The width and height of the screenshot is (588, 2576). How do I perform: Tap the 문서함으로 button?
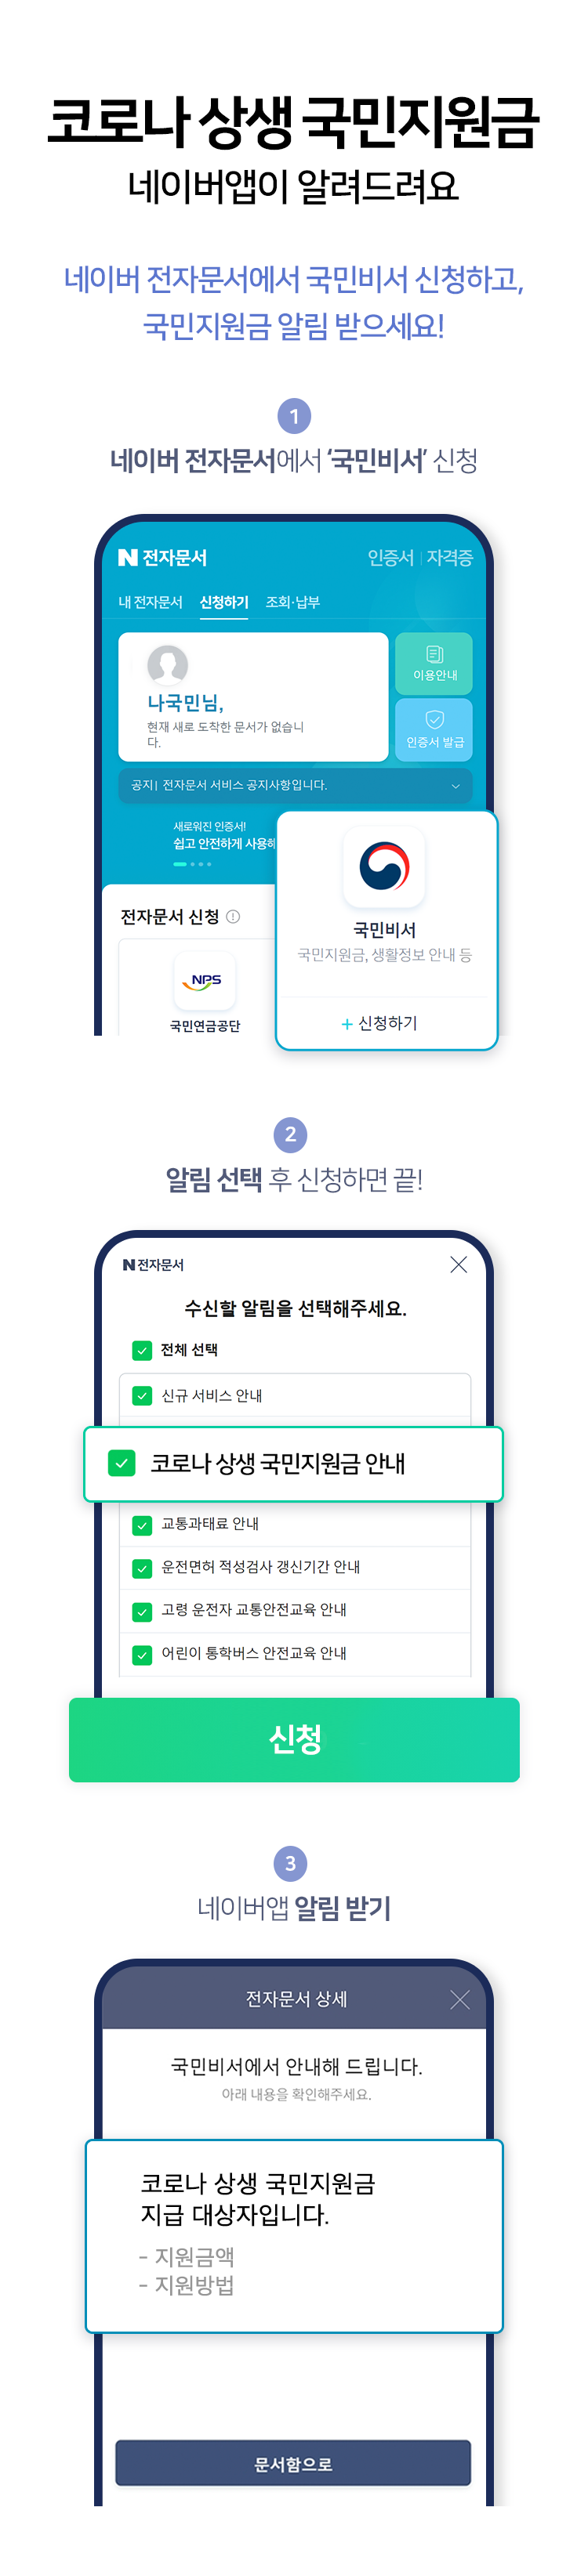point(293,2463)
